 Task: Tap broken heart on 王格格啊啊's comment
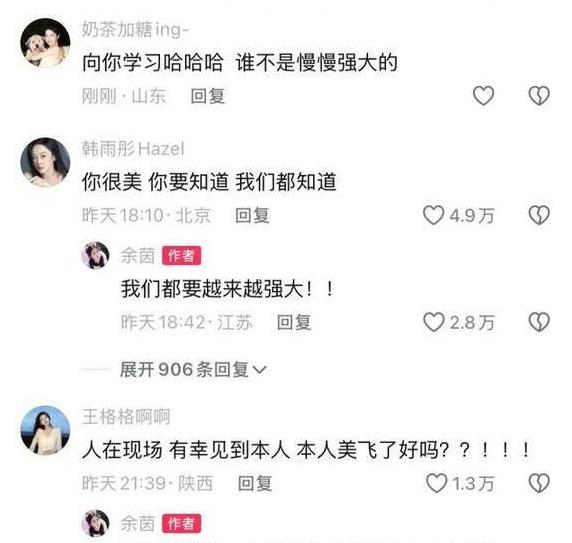pyautogui.click(x=539, y=484)
